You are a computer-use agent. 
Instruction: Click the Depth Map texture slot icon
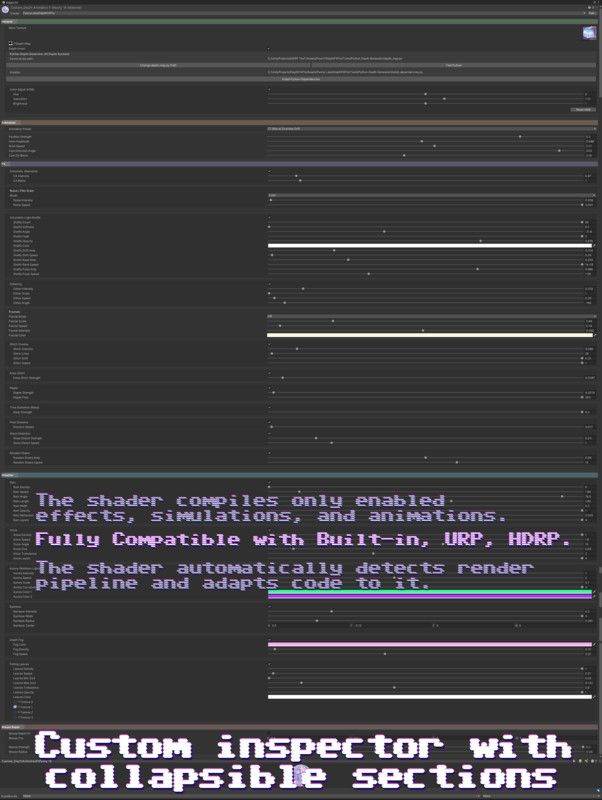(10, 43)
